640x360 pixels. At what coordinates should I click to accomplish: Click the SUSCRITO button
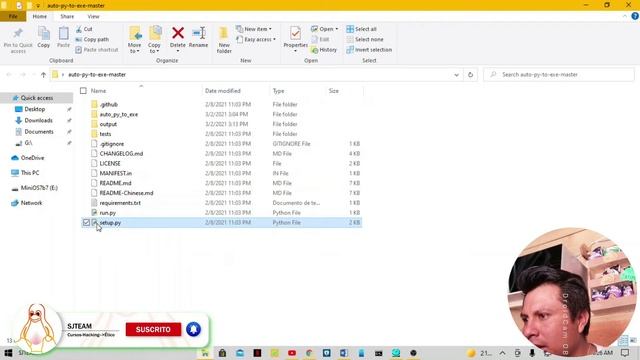tap(153, 329)
